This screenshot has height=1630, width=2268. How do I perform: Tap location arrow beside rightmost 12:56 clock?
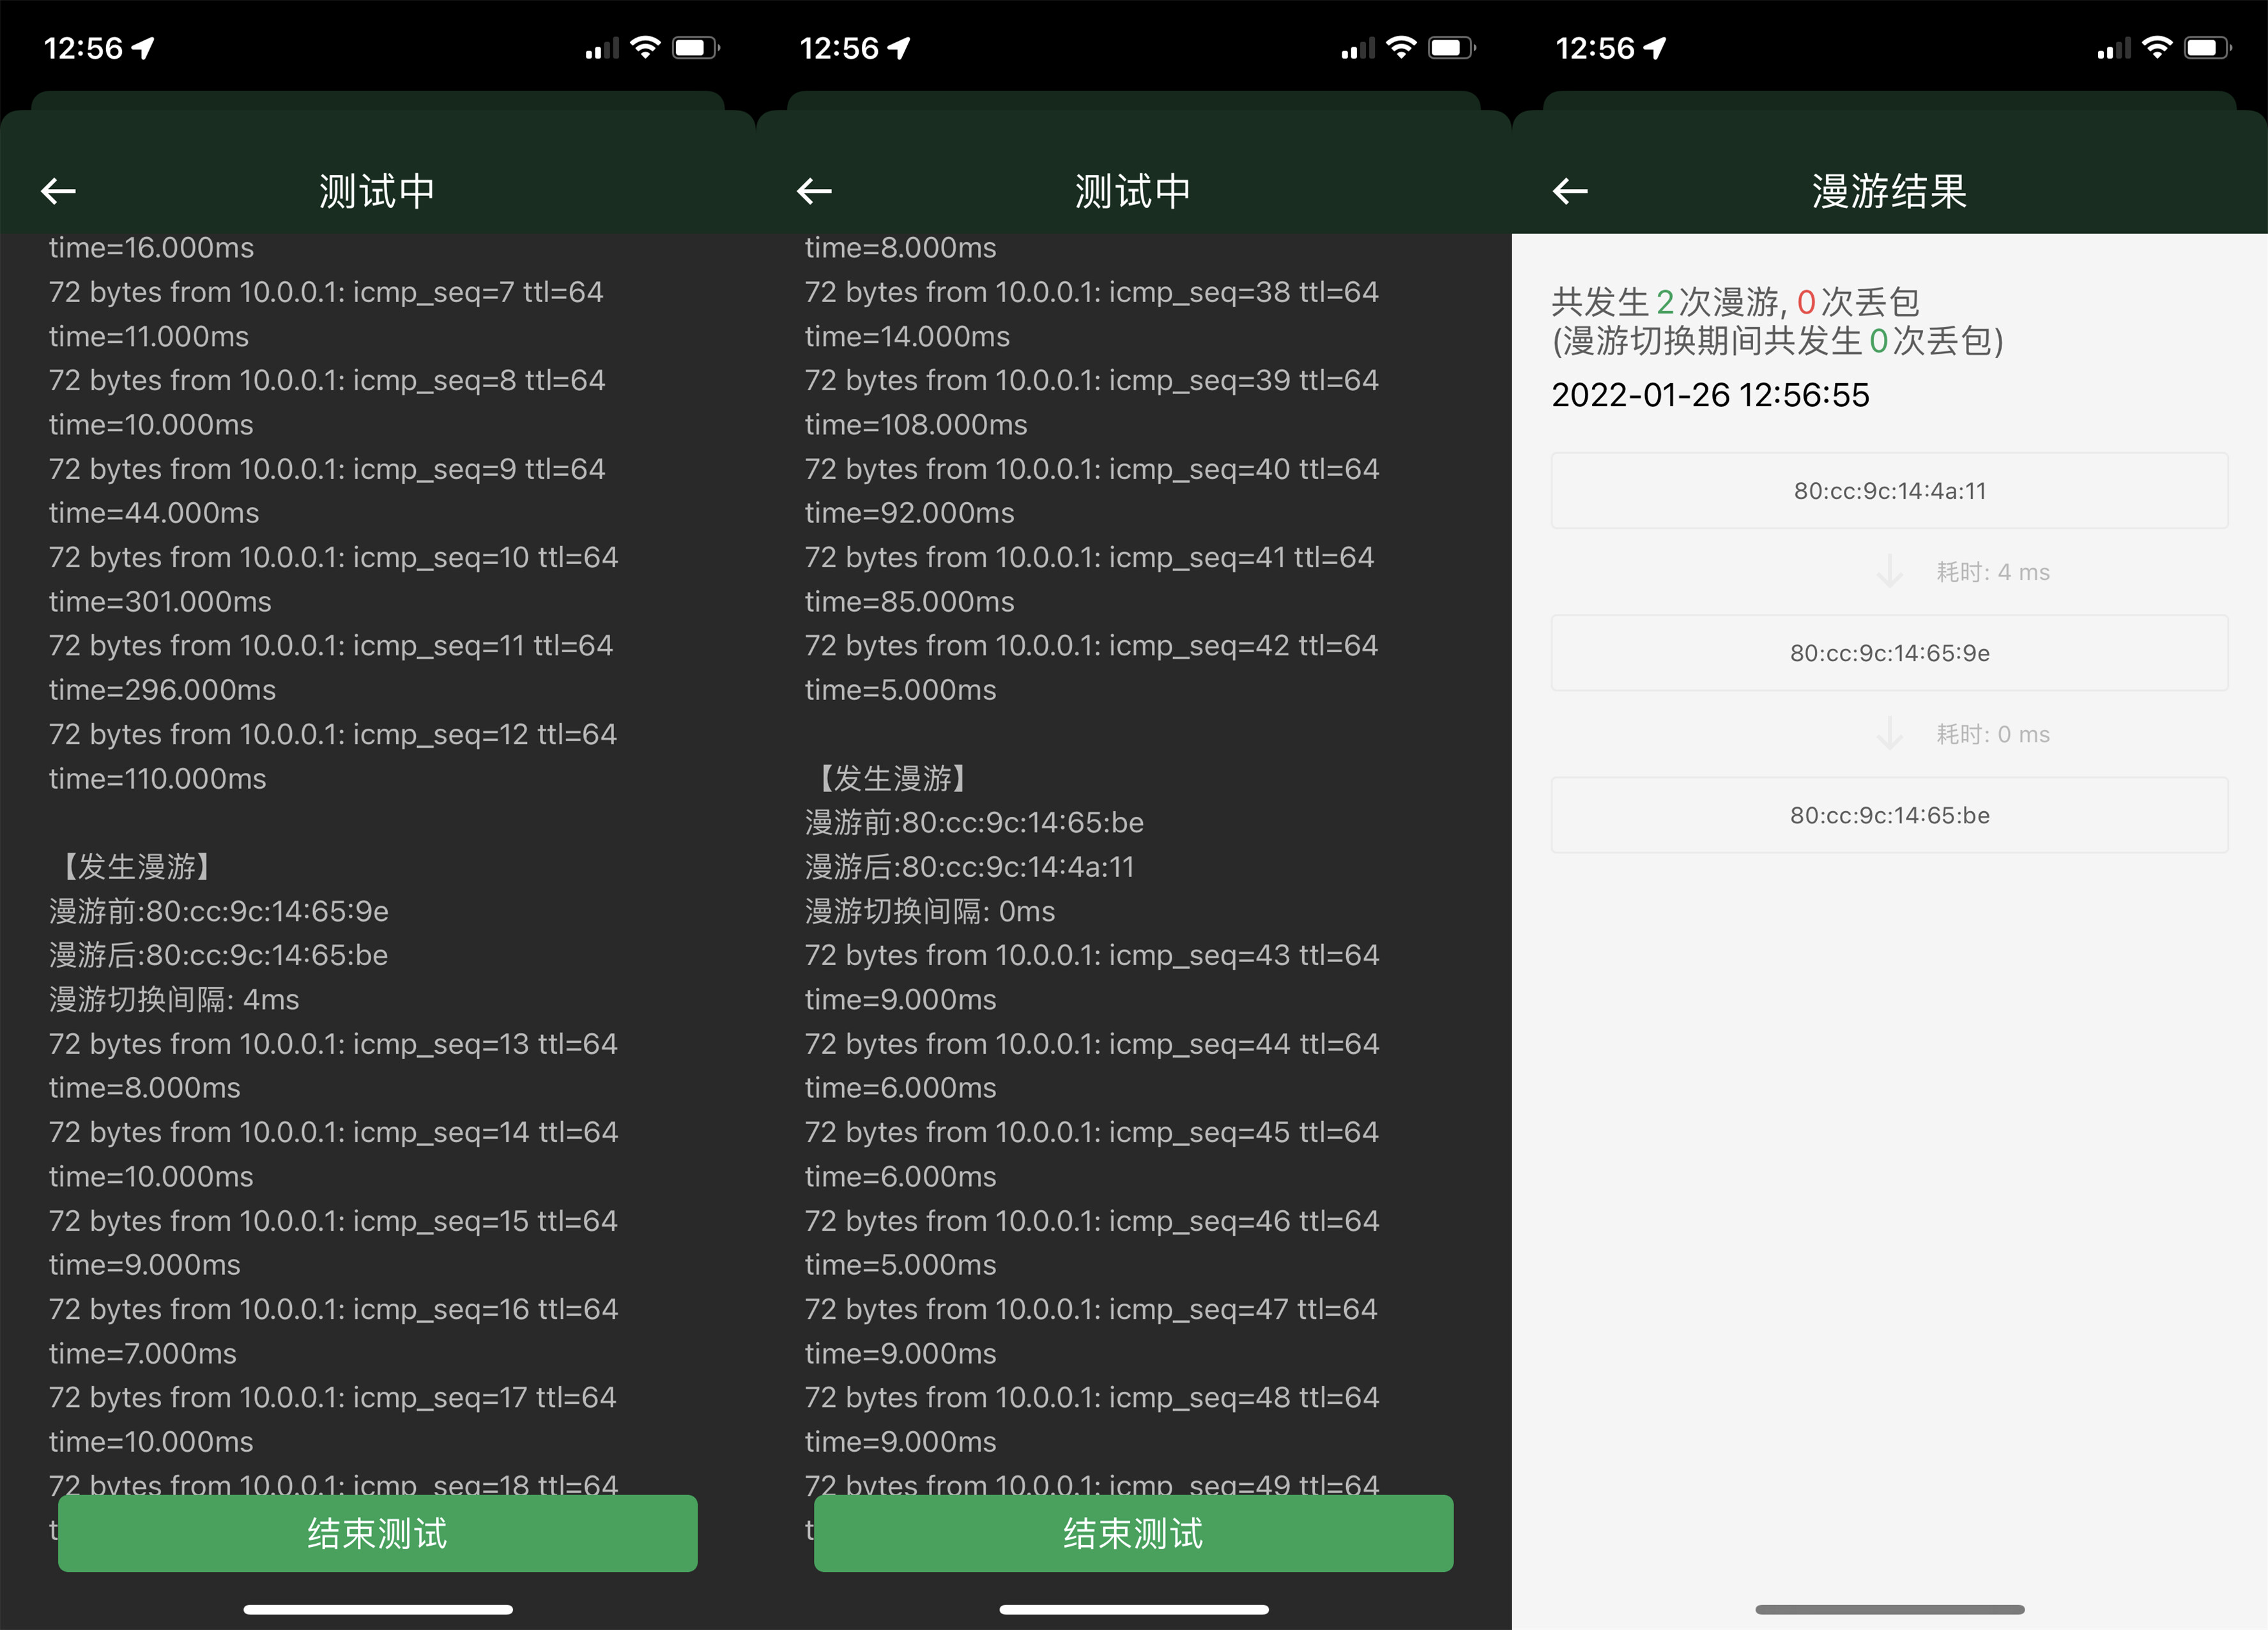(x=1655, y=47)
